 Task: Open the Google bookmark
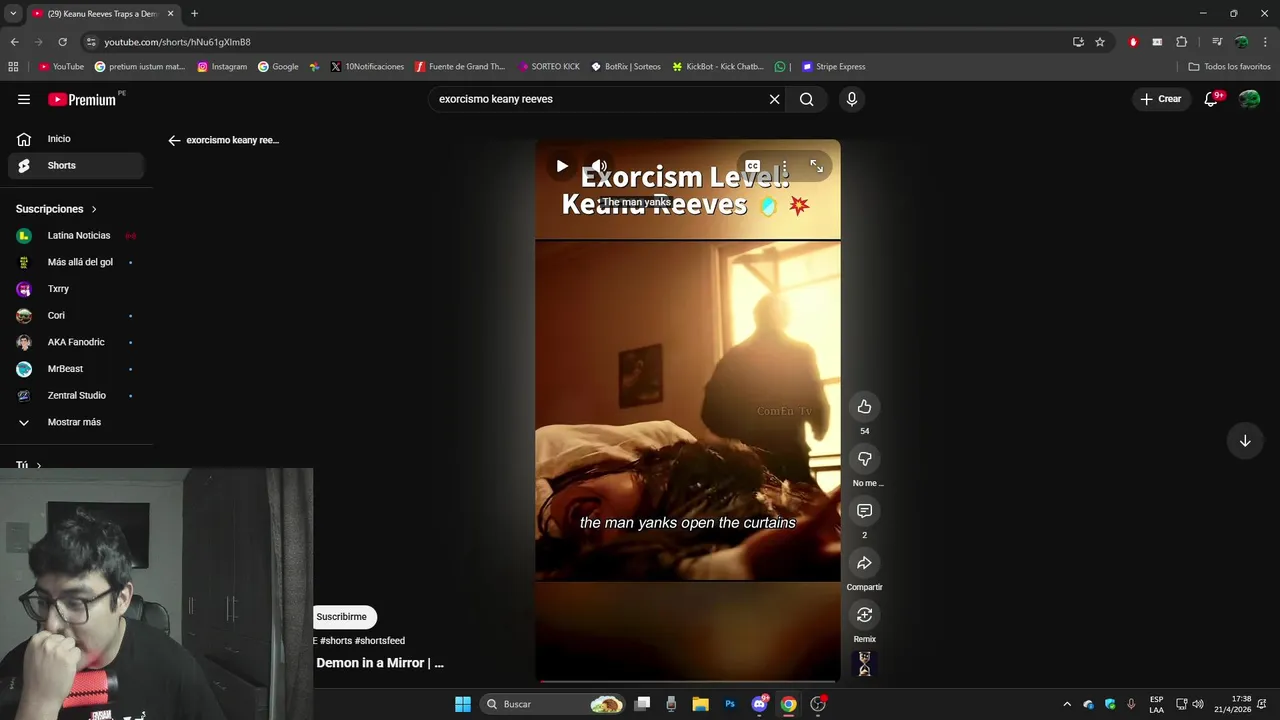(x=278, y=67)
